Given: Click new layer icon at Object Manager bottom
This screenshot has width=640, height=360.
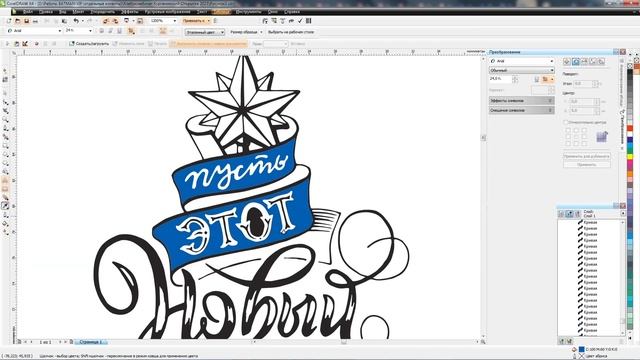Looking at the screenshot, I should [562, 341].
